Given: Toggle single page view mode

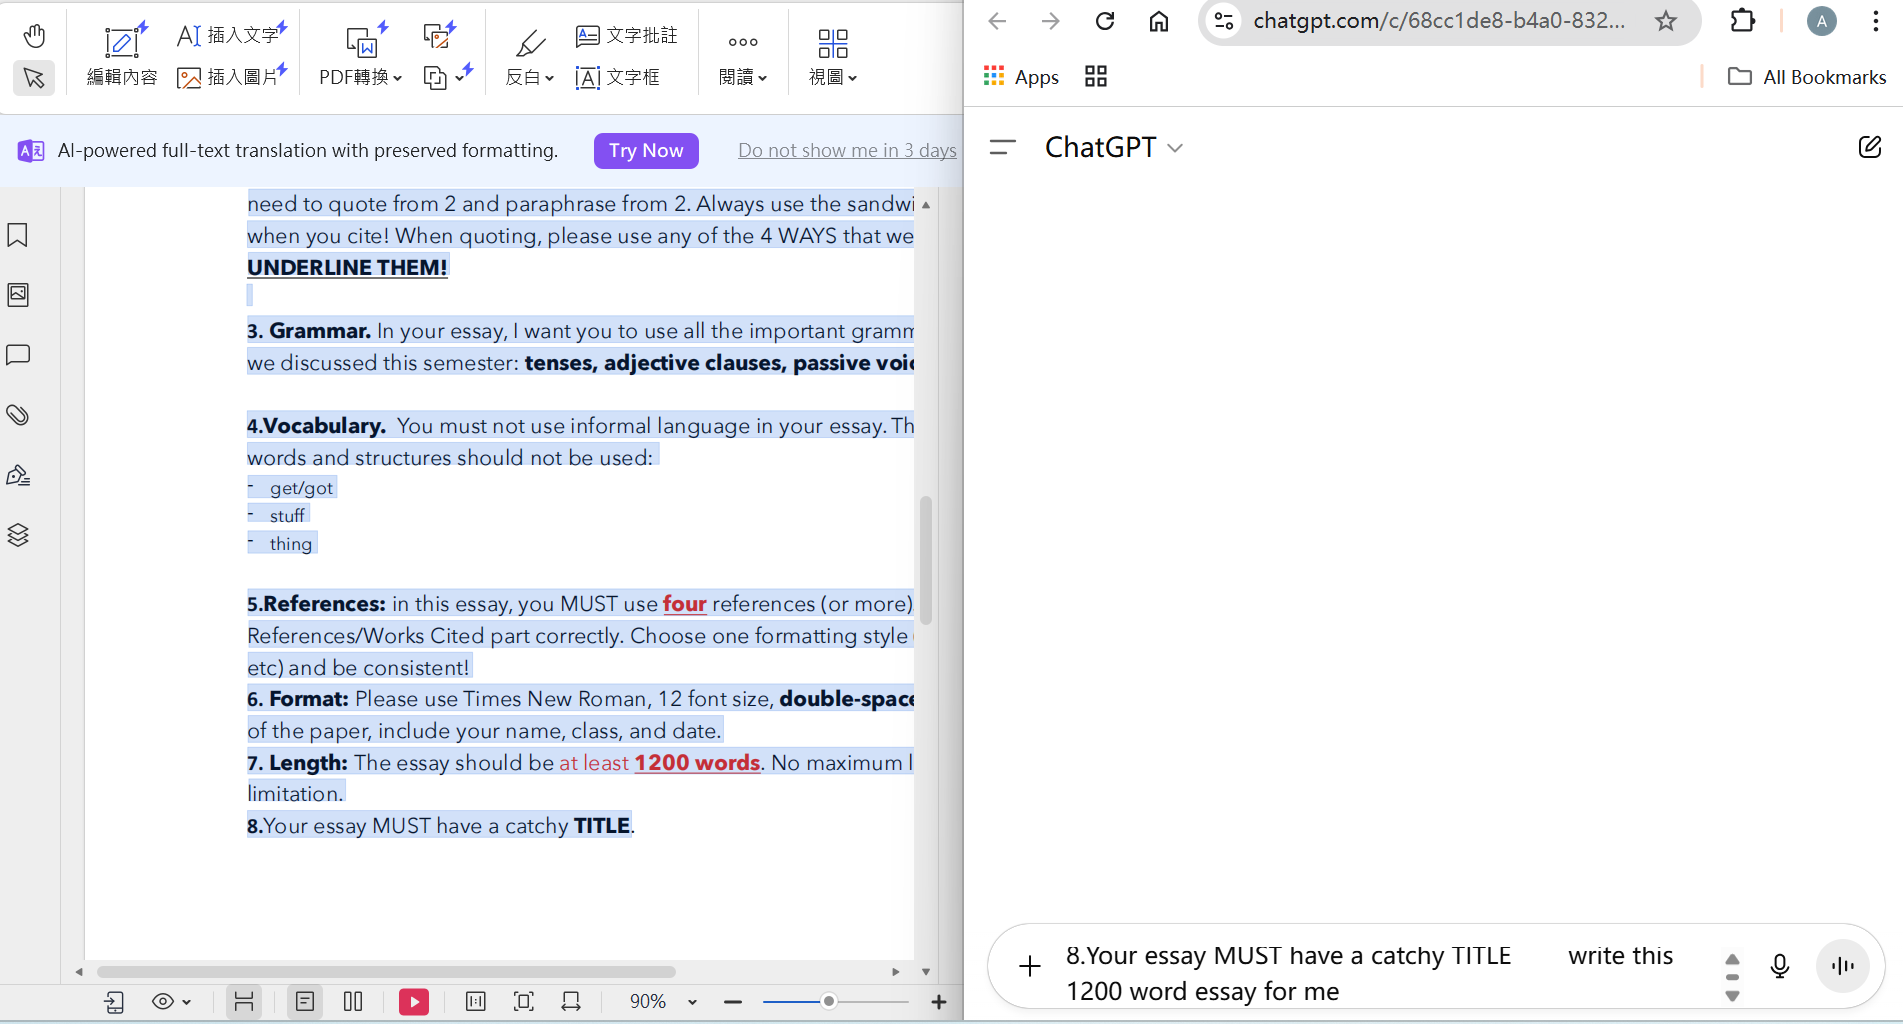Looking at the screenshot, I should (305, 1001).
